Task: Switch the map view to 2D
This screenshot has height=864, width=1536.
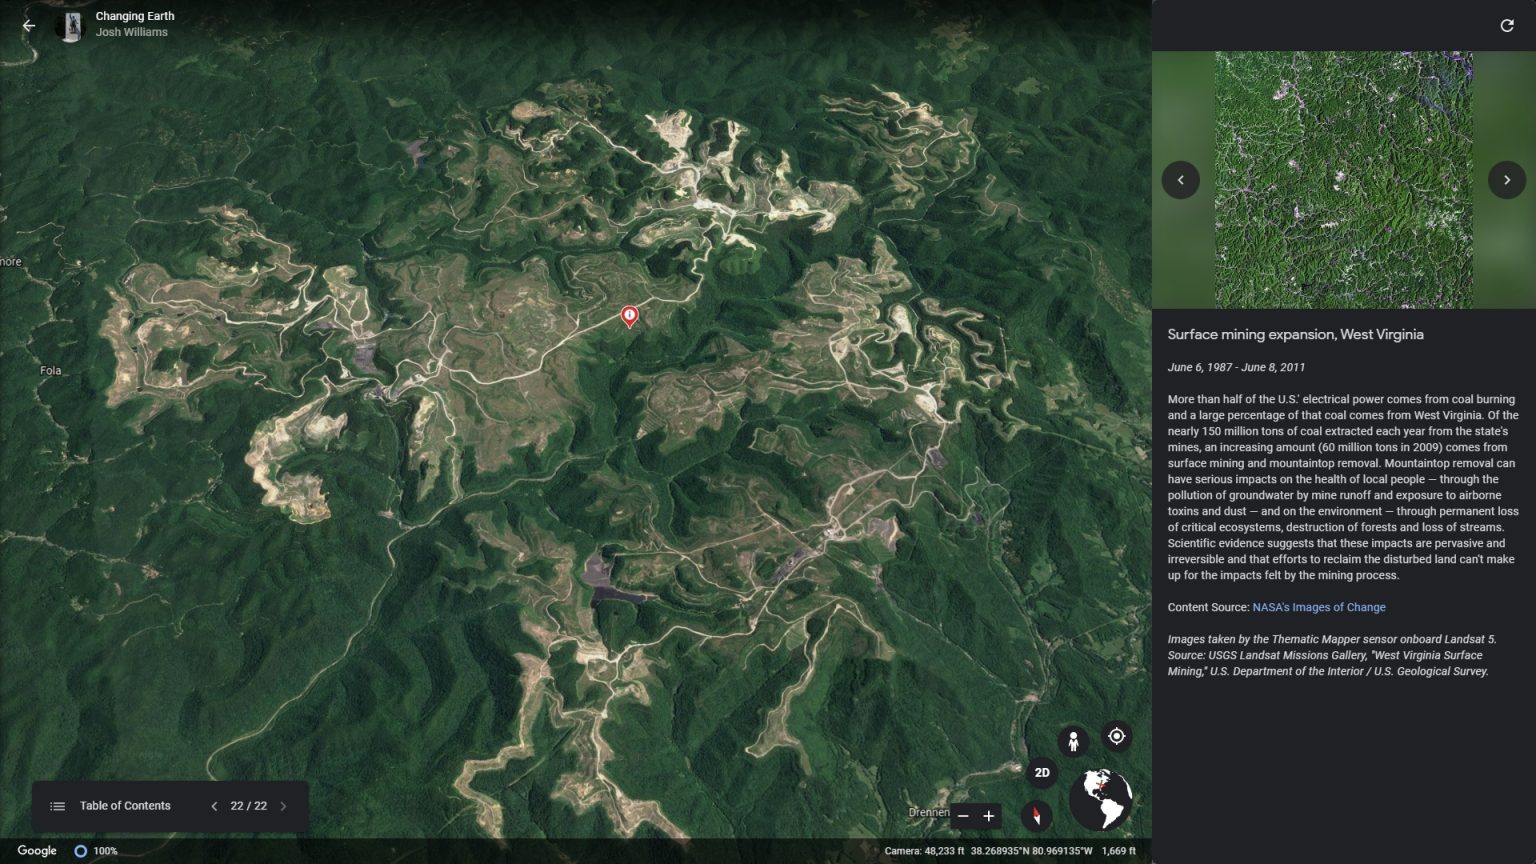Action: [1040, 772]
